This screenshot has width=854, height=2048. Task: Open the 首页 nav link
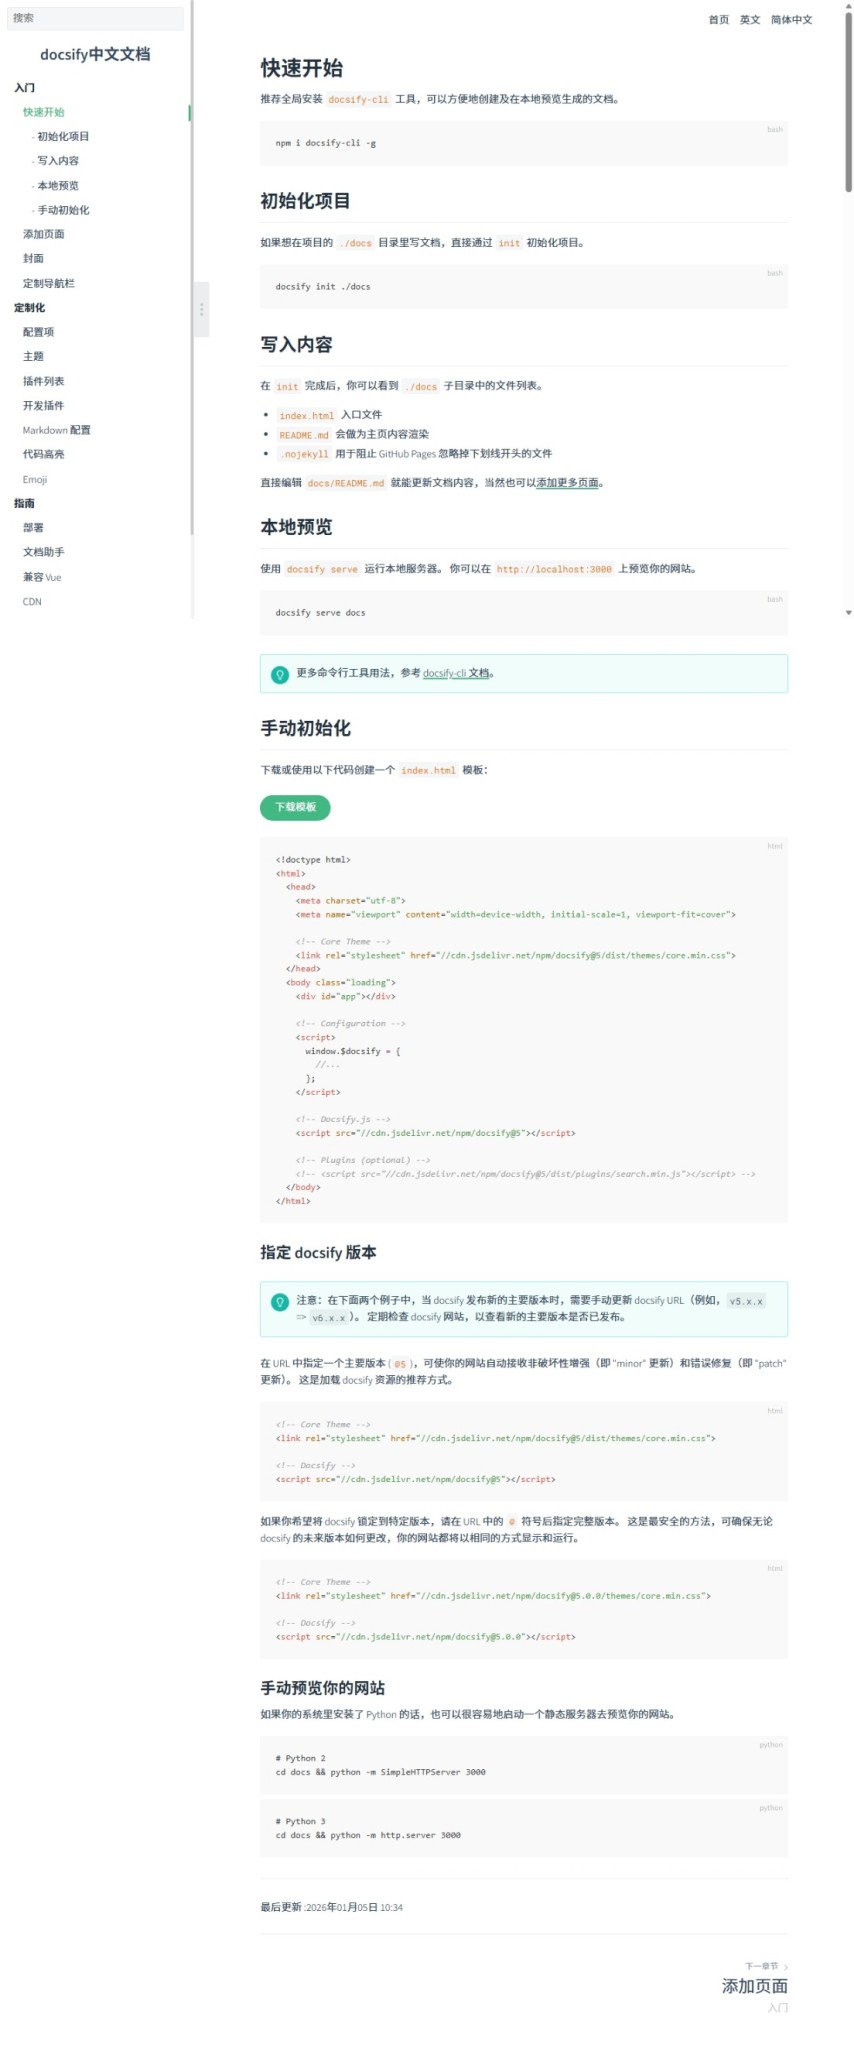(719, 20)
